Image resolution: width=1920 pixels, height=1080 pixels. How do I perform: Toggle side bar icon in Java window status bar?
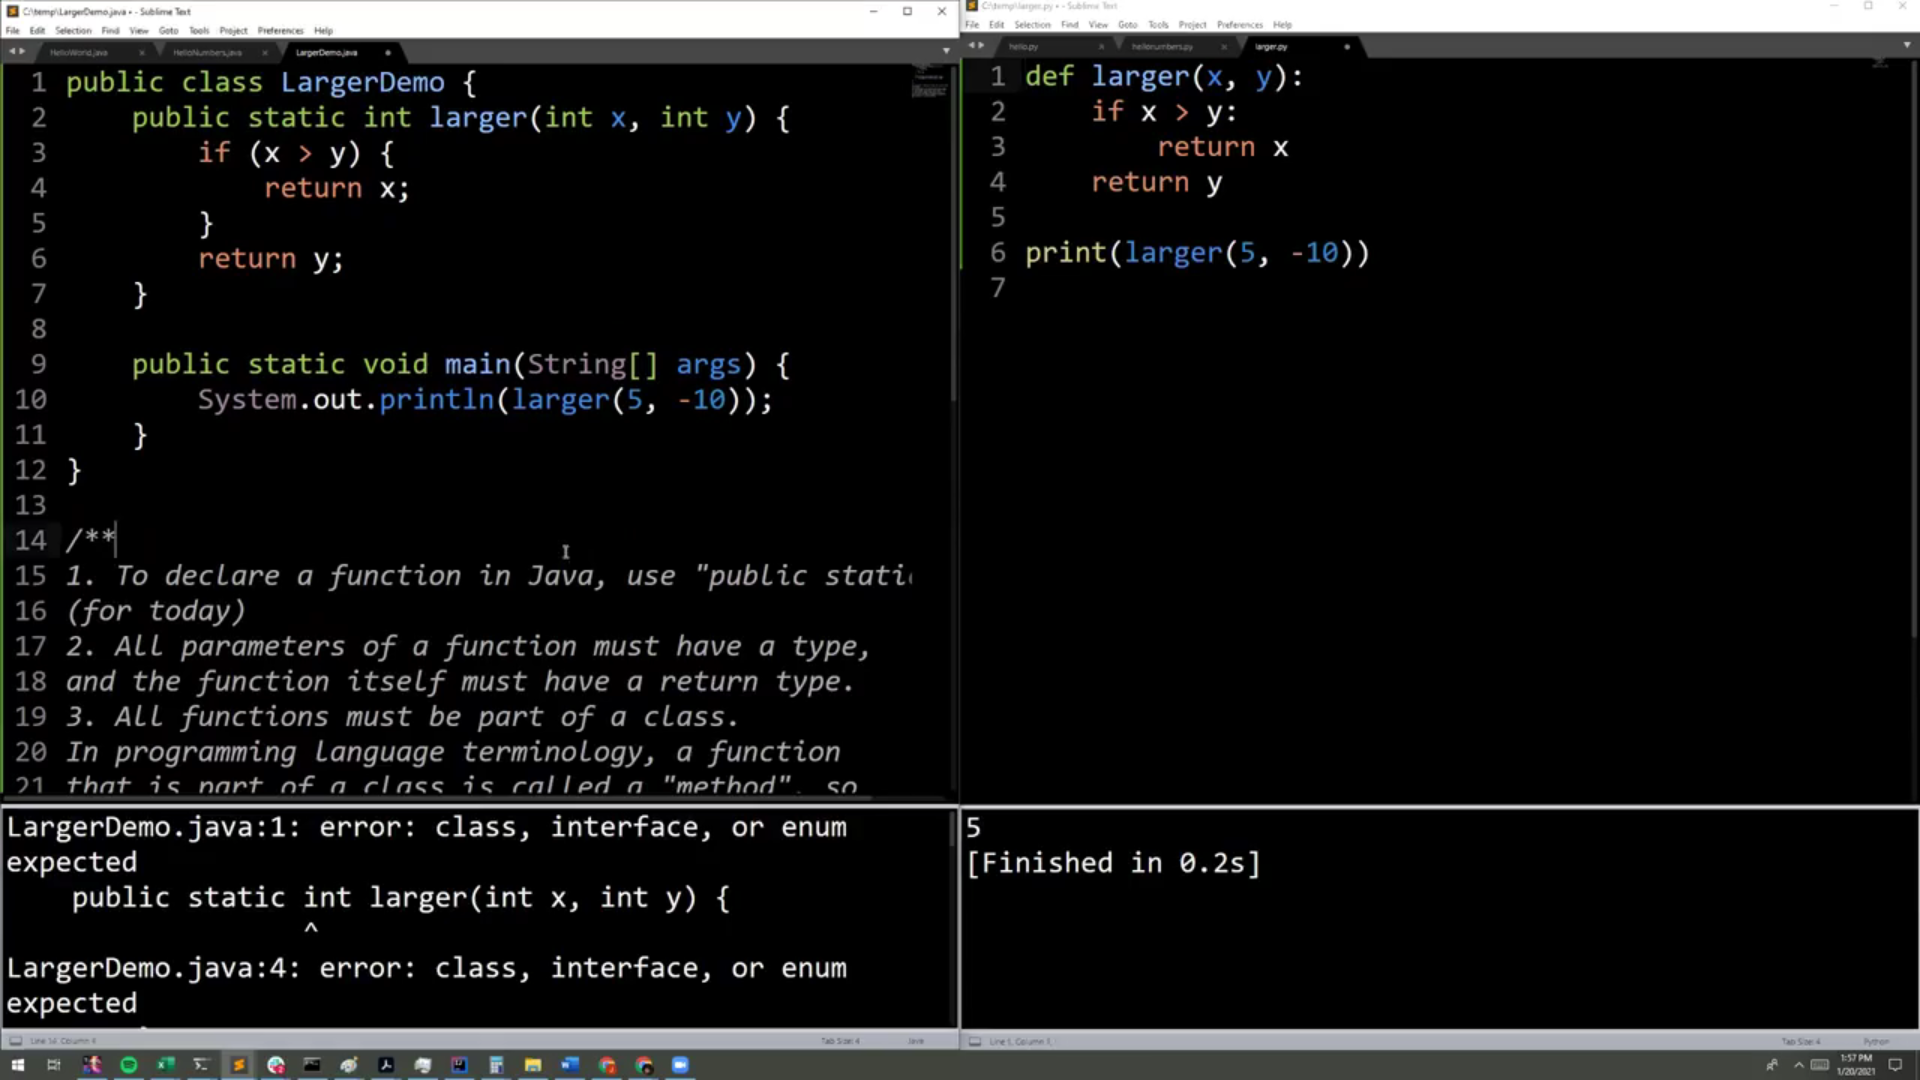(15, 1041)
